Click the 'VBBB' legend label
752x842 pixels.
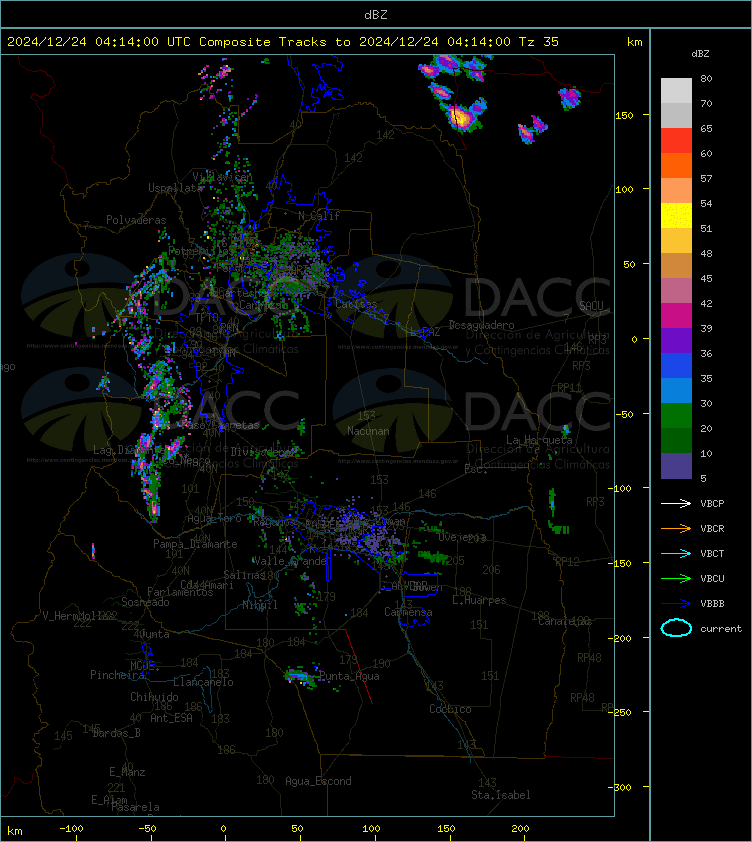pos(712,604)
